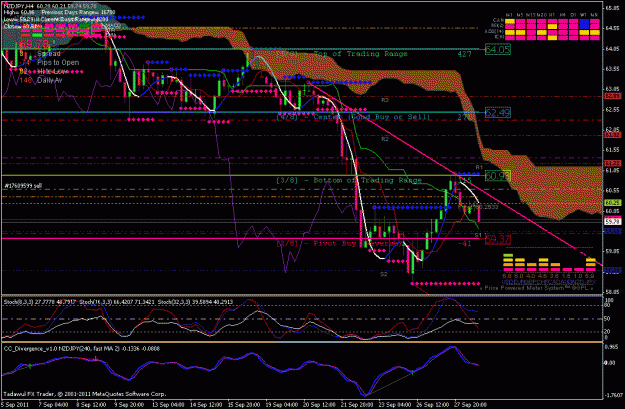
Task: Click the green 60.25 price tag on axis
Action: (x=612, y=203)
